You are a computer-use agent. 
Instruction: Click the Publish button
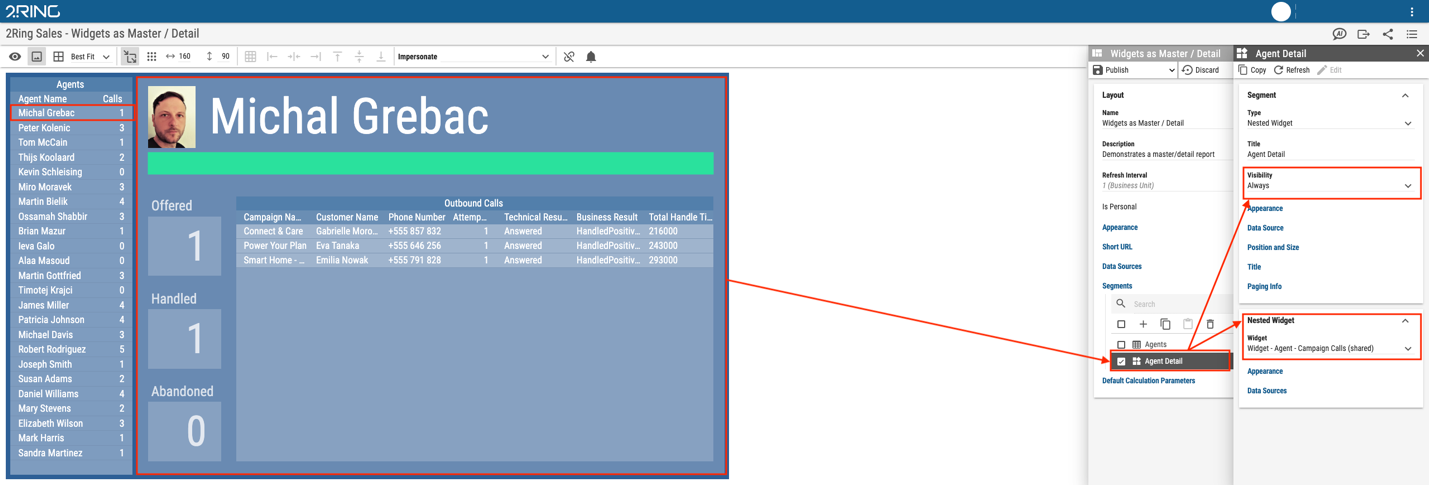(x=1132, y=70)
